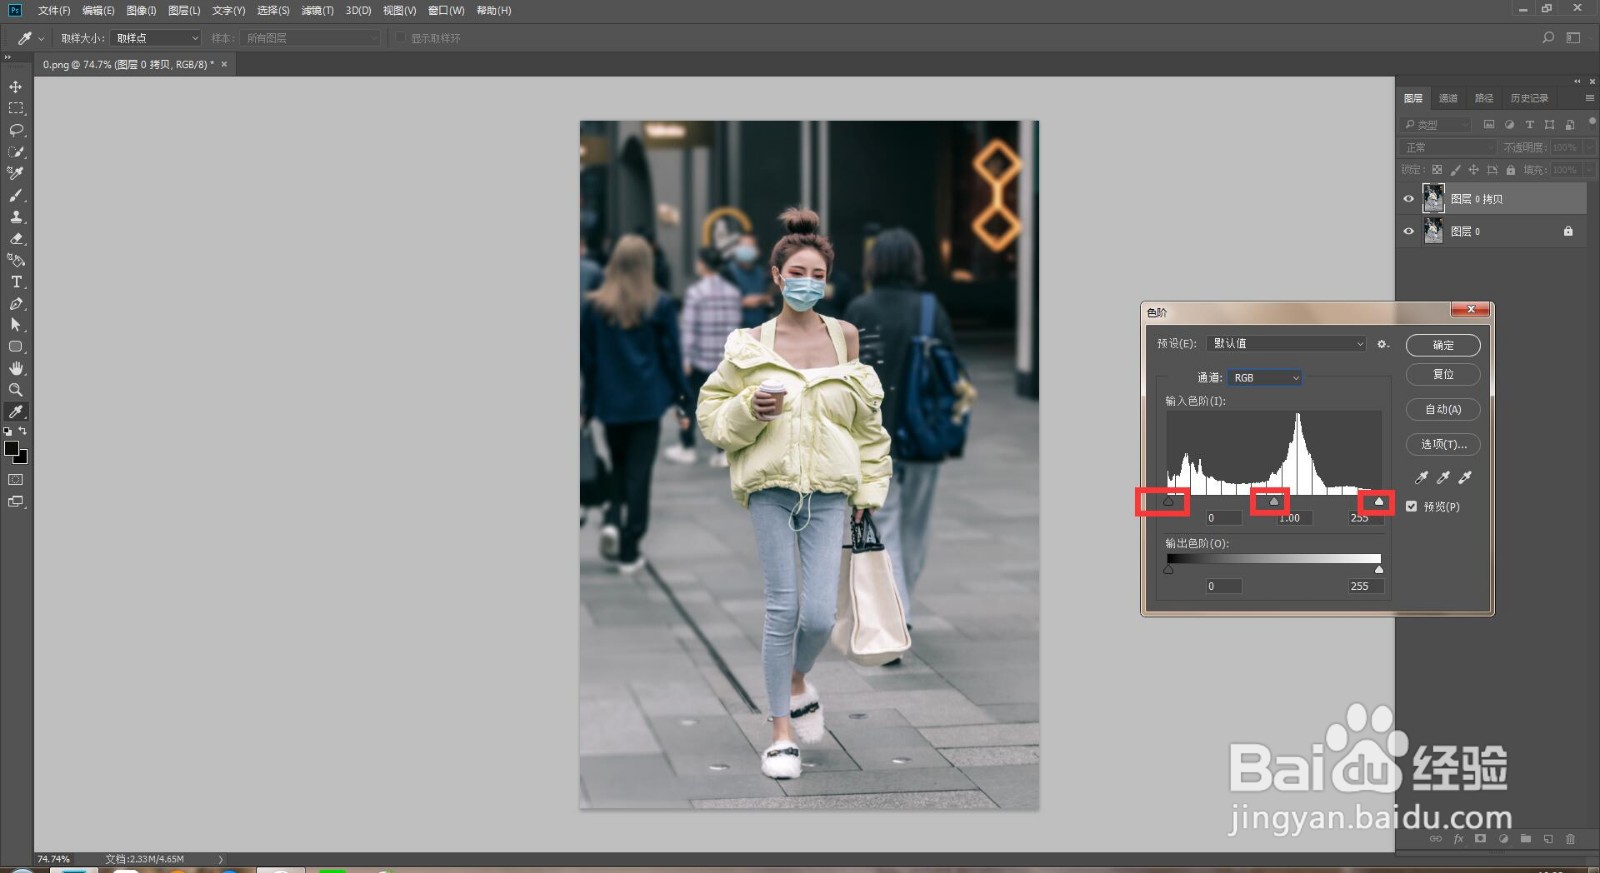Open the 不透明度 opacity dropdown arrow
Image resolution: width=1600 pixels, height=873 pixels.
pos(1590,147)
